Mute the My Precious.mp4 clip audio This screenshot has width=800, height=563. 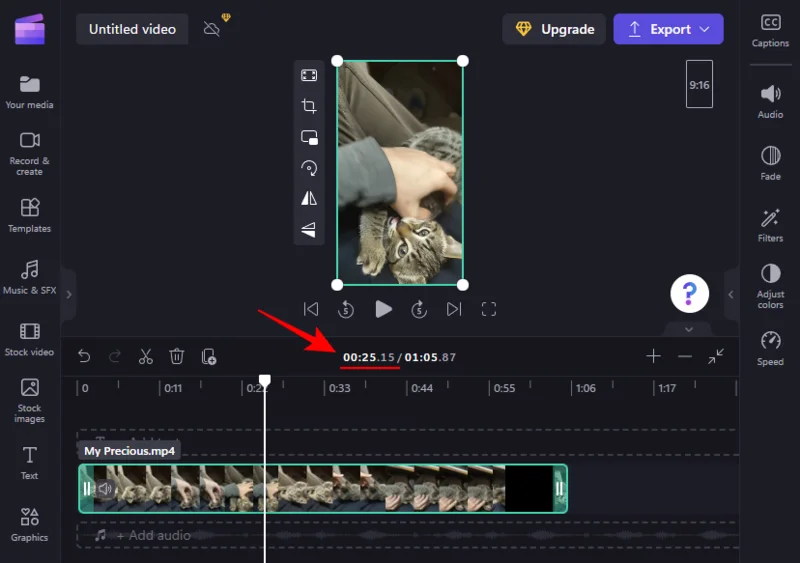105,489
